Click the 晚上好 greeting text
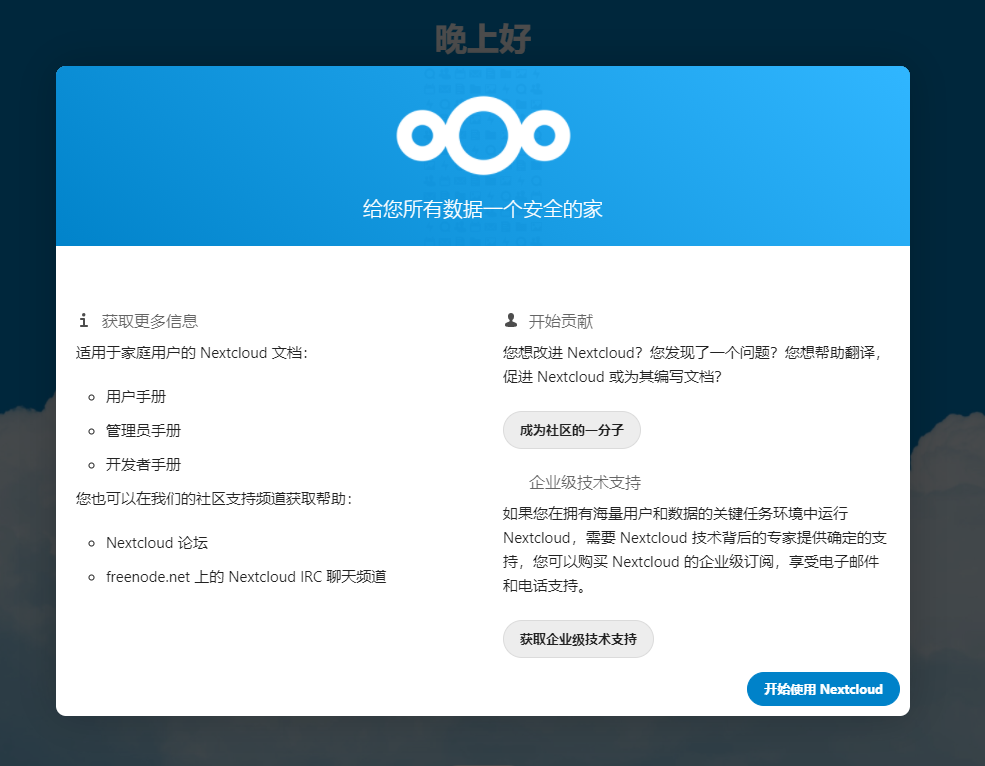985x766 pixels. point(482,39)
